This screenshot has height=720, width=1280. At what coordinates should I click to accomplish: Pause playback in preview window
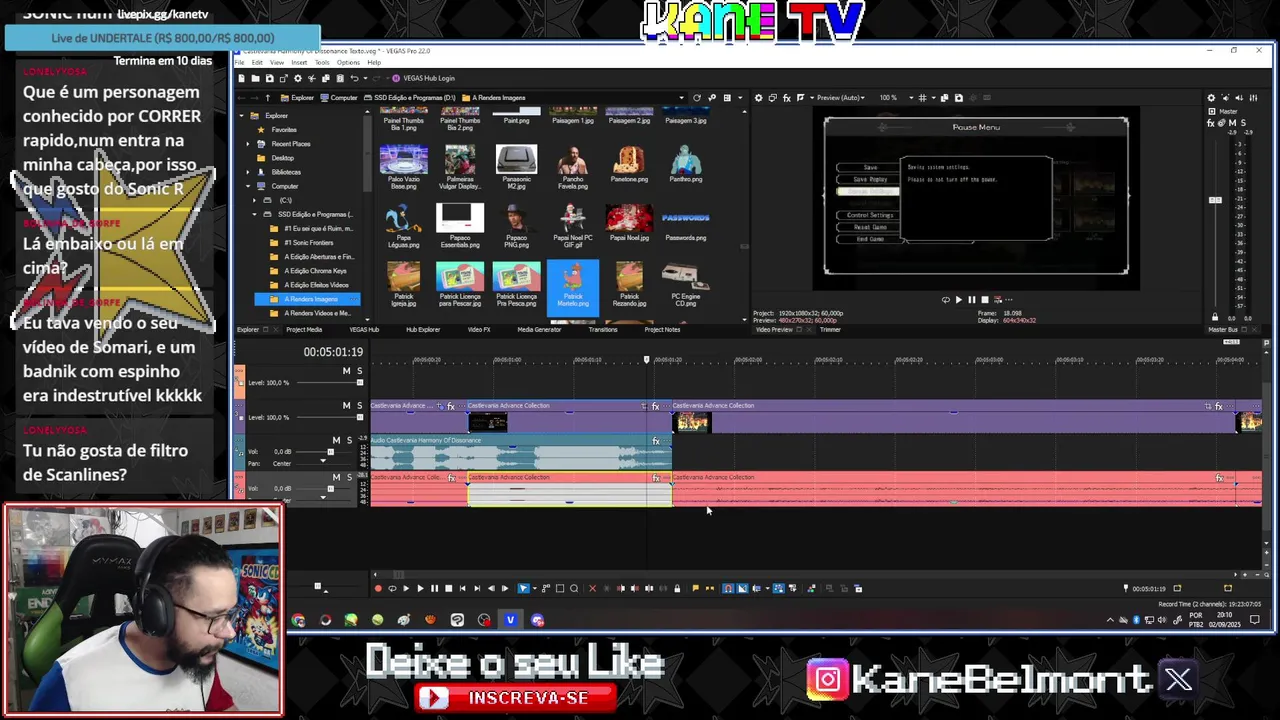point(971,299)
